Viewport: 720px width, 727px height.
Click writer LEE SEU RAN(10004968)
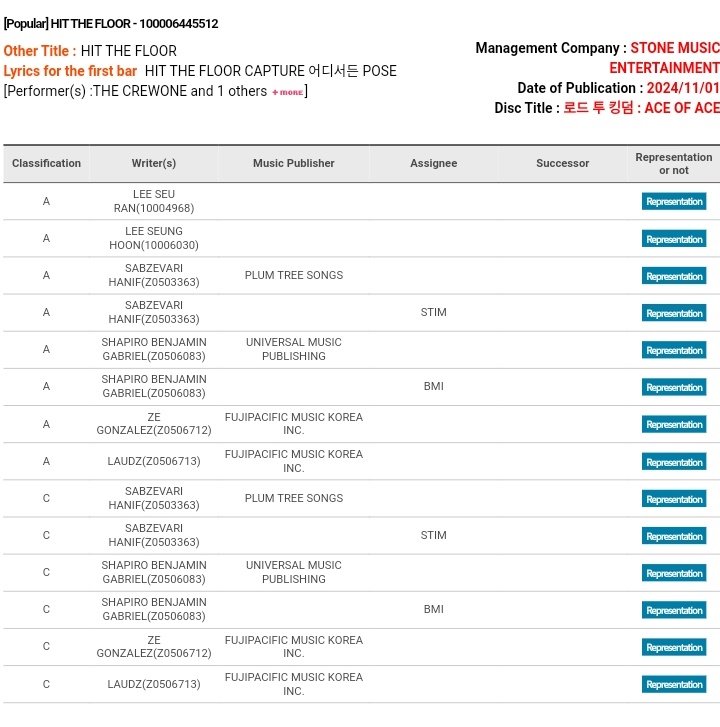[x=154, y=201]
